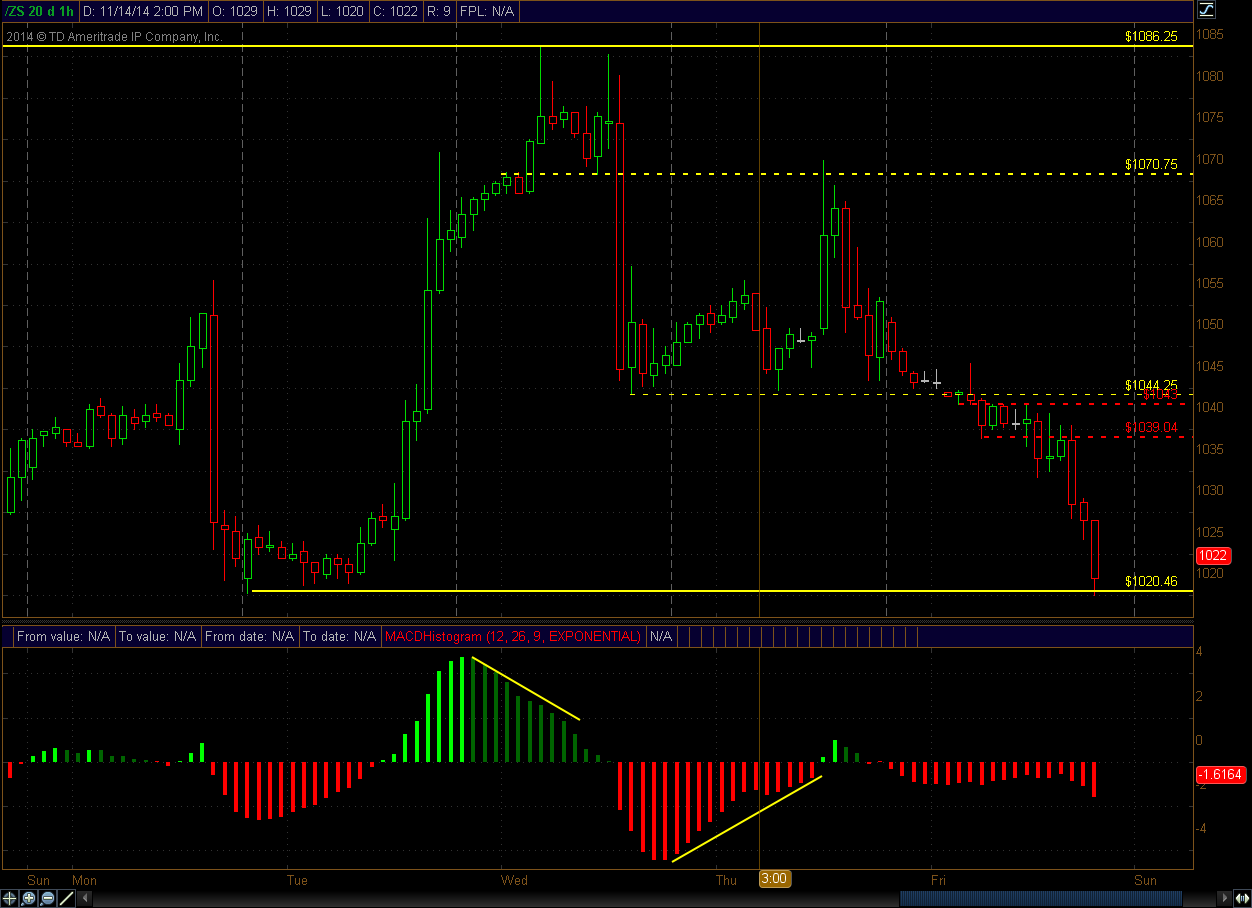
Task: Click the FPL: N/A label
Action: [487, 11]
